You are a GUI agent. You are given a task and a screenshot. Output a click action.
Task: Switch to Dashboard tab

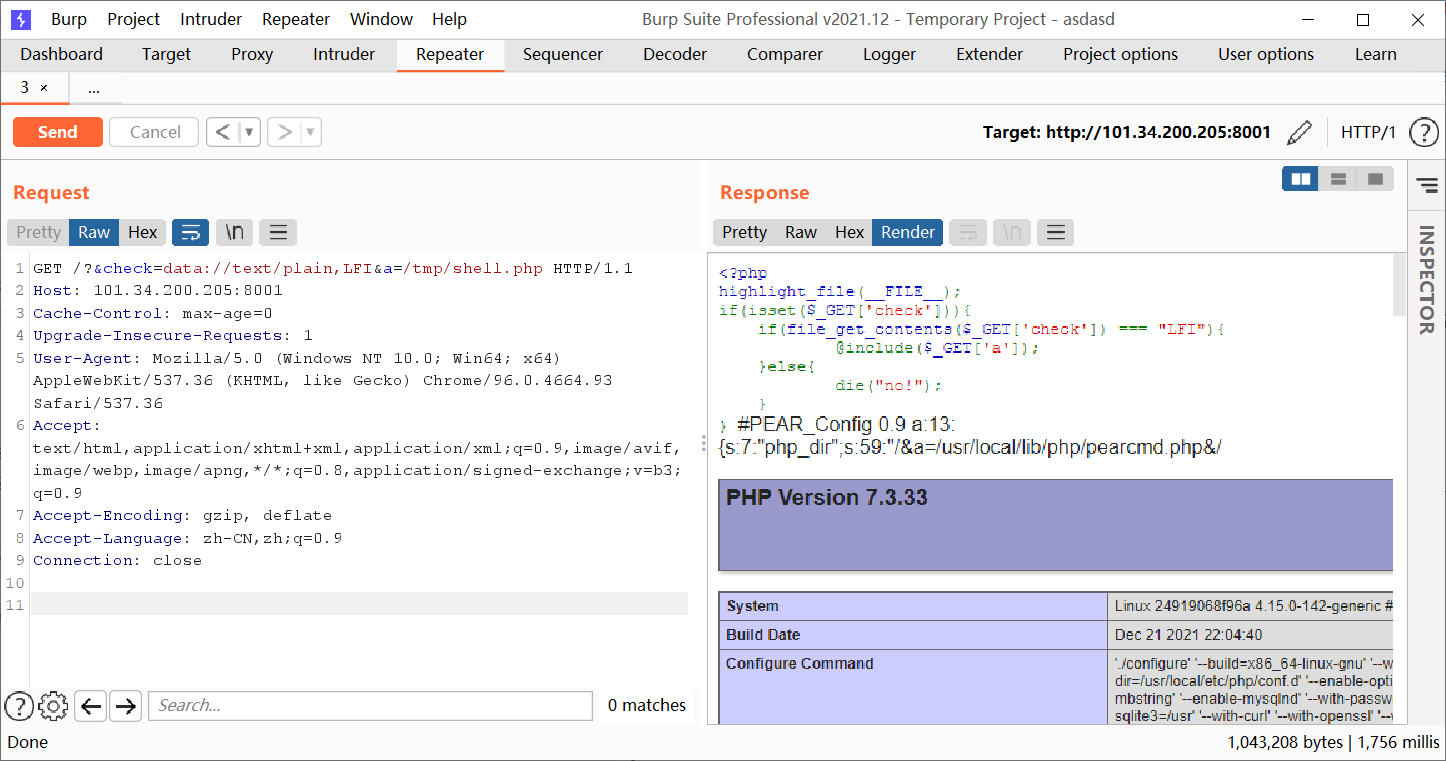point(61,54)
